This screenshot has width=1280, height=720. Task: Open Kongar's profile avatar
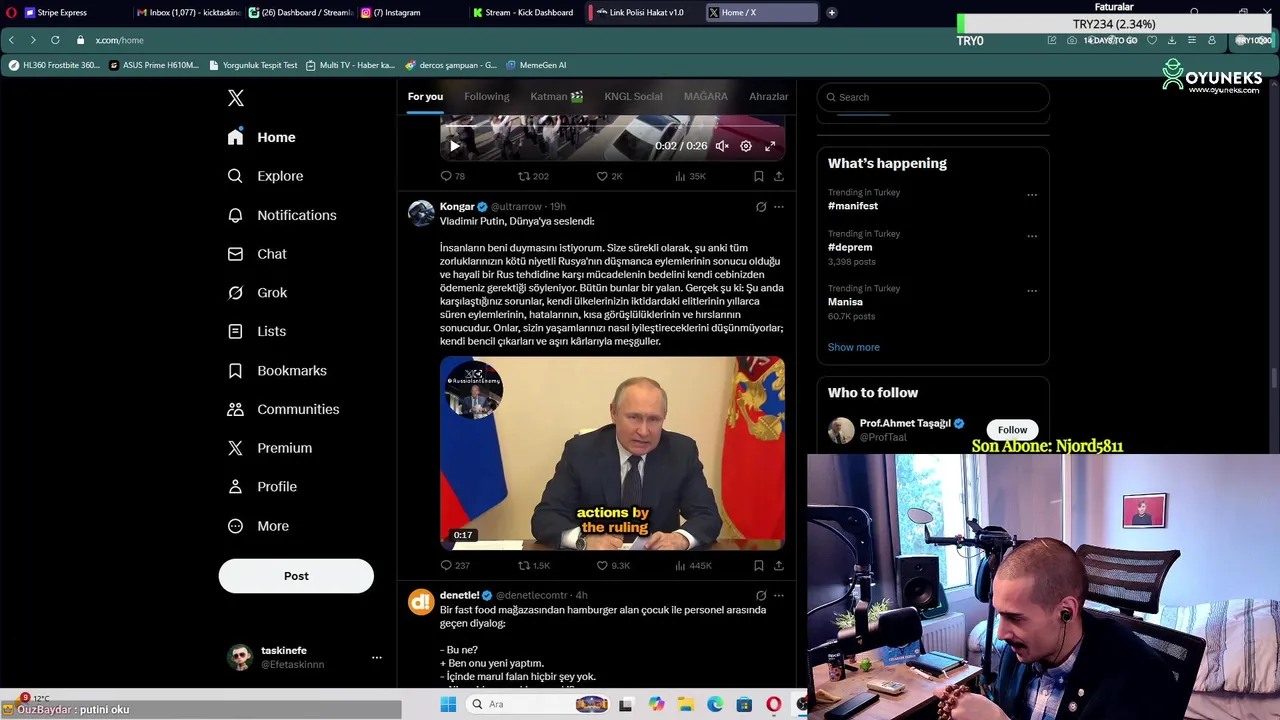pyautogui.click(x=421, y=213)
